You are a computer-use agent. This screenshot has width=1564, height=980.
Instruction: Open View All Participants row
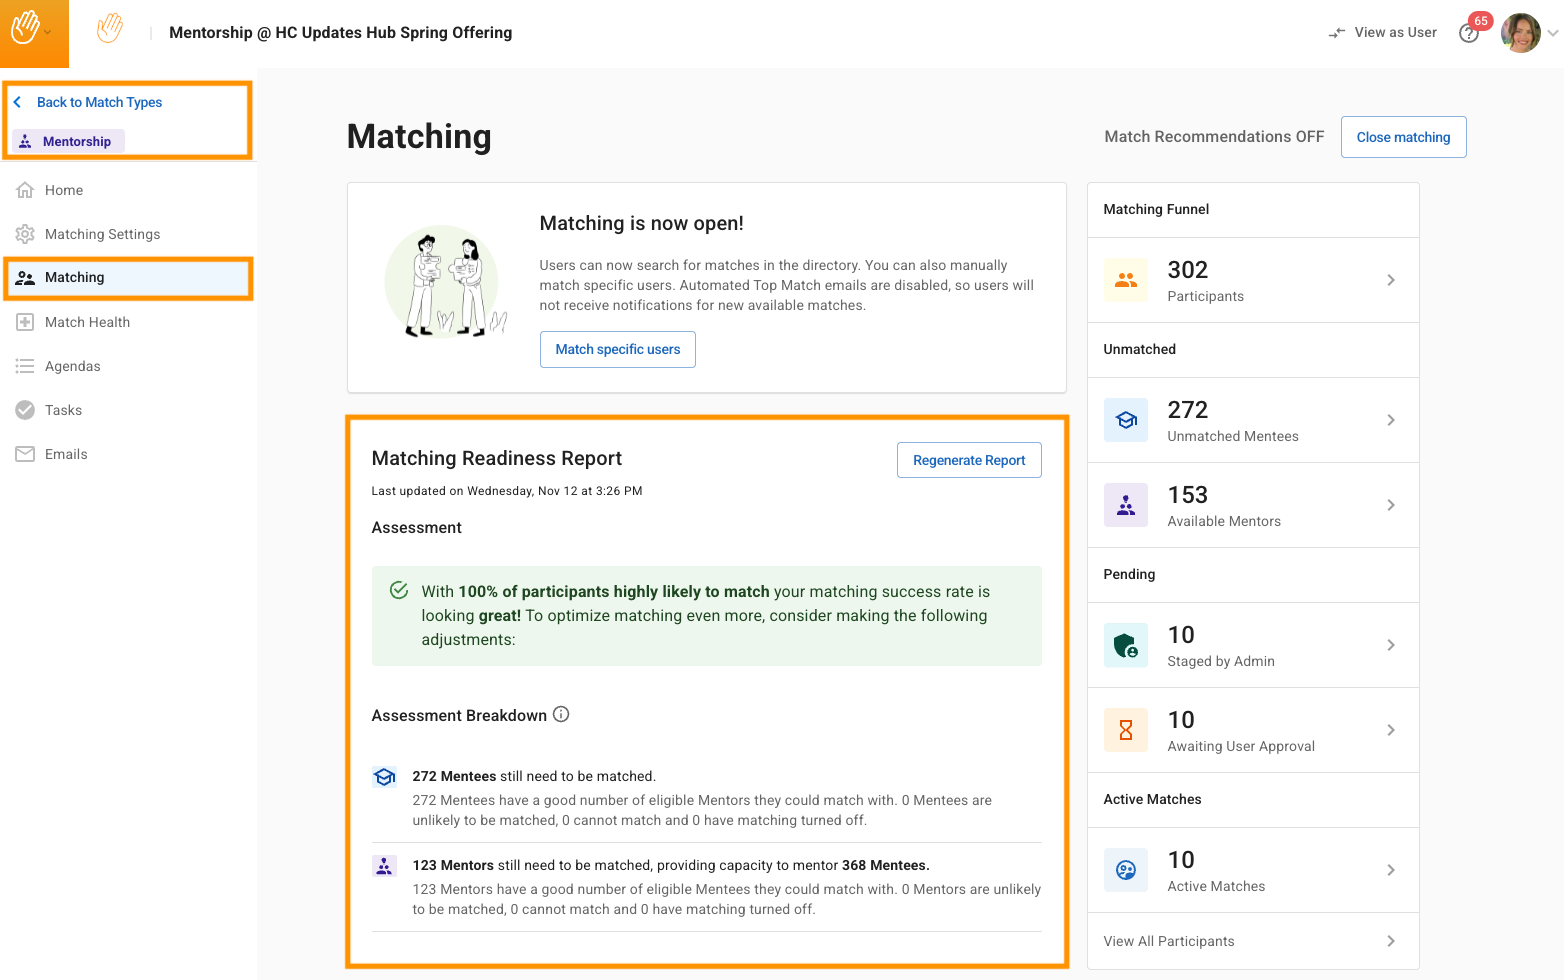[x=1252, y=941]
